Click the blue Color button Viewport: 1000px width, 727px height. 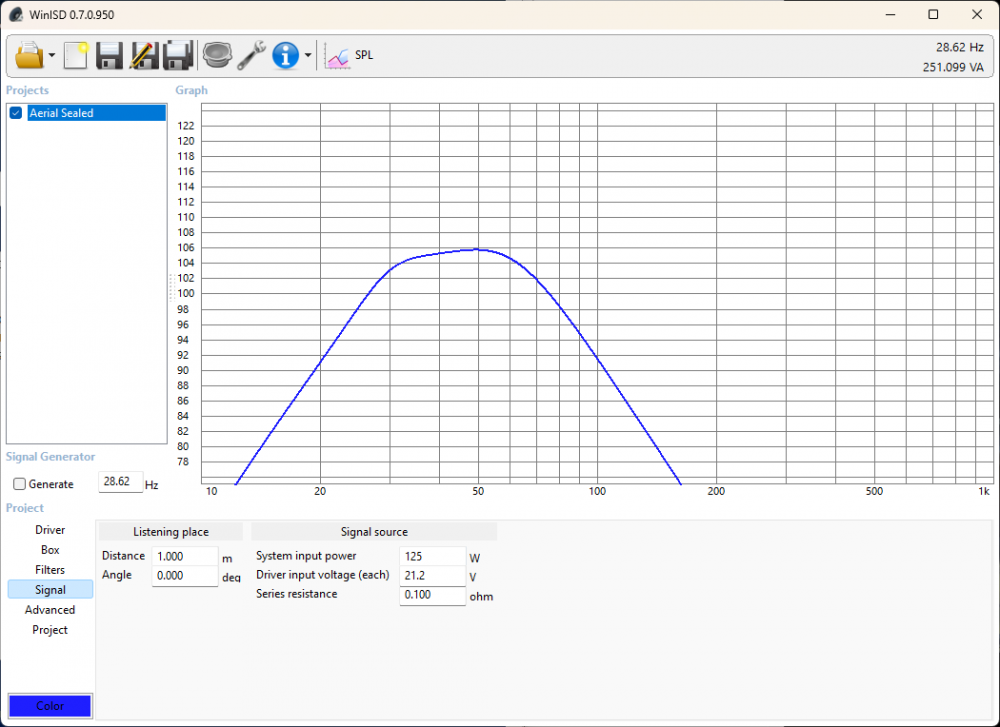[50, 706]
